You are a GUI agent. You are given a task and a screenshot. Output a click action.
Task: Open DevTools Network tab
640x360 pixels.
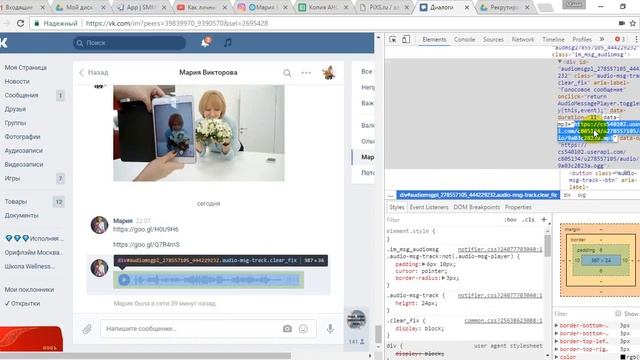point(523,40)
